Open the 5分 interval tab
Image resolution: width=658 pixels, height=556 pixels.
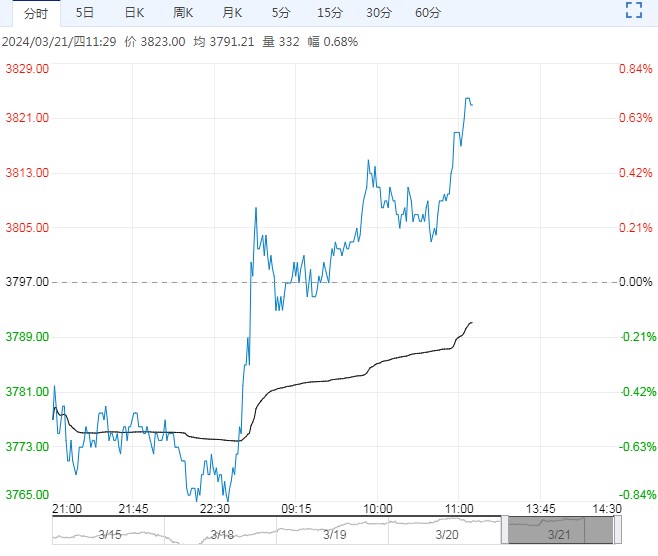281,13
